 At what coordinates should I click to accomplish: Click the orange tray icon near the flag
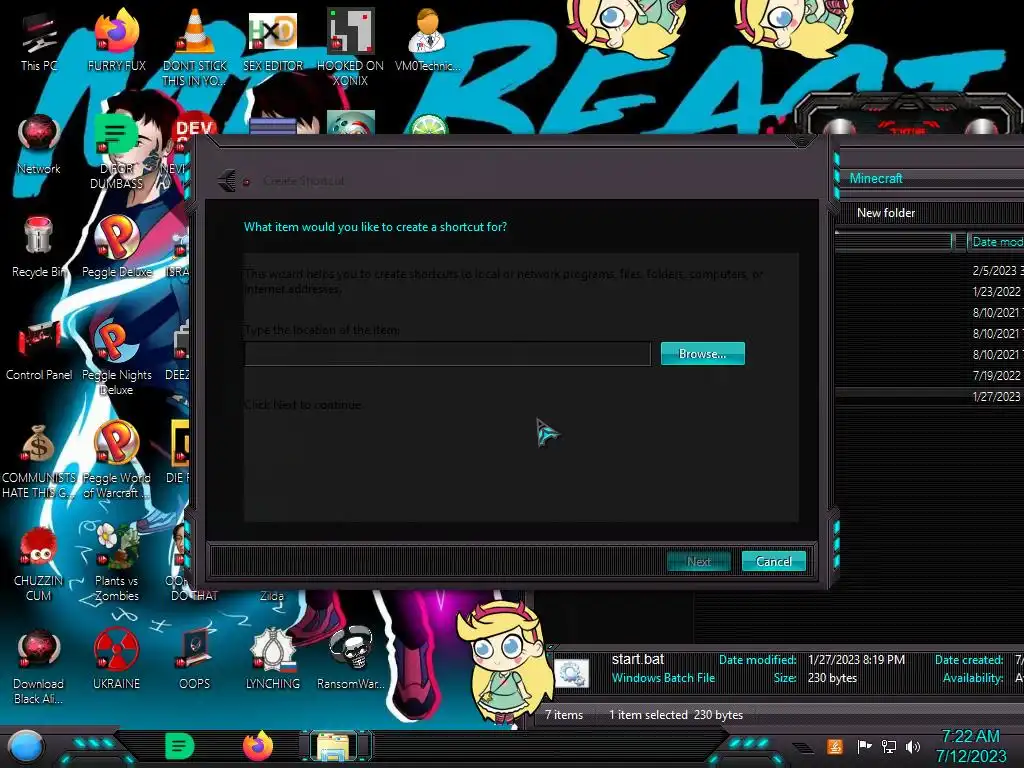tap(835, 746)
